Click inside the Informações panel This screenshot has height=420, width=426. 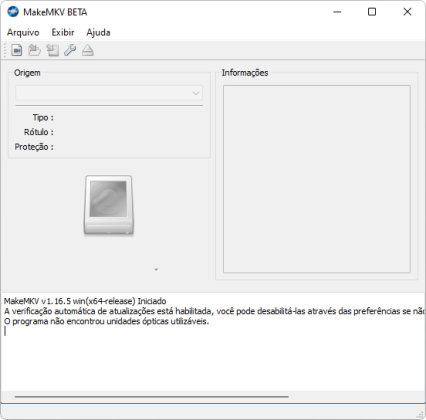coord(317,179)
